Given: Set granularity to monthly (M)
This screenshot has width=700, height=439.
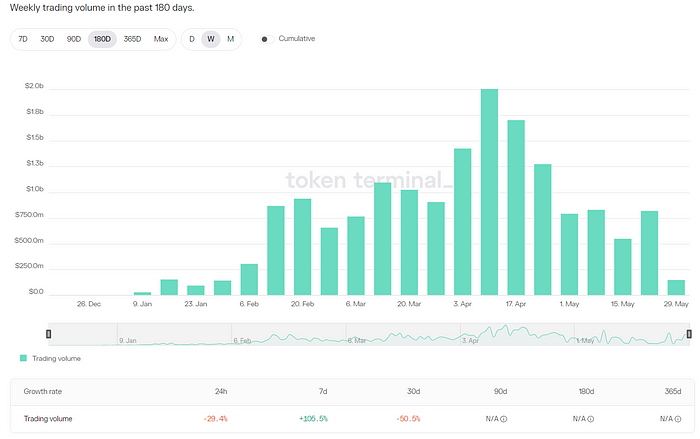Looking at the screenshot, I should click(230, 39).
